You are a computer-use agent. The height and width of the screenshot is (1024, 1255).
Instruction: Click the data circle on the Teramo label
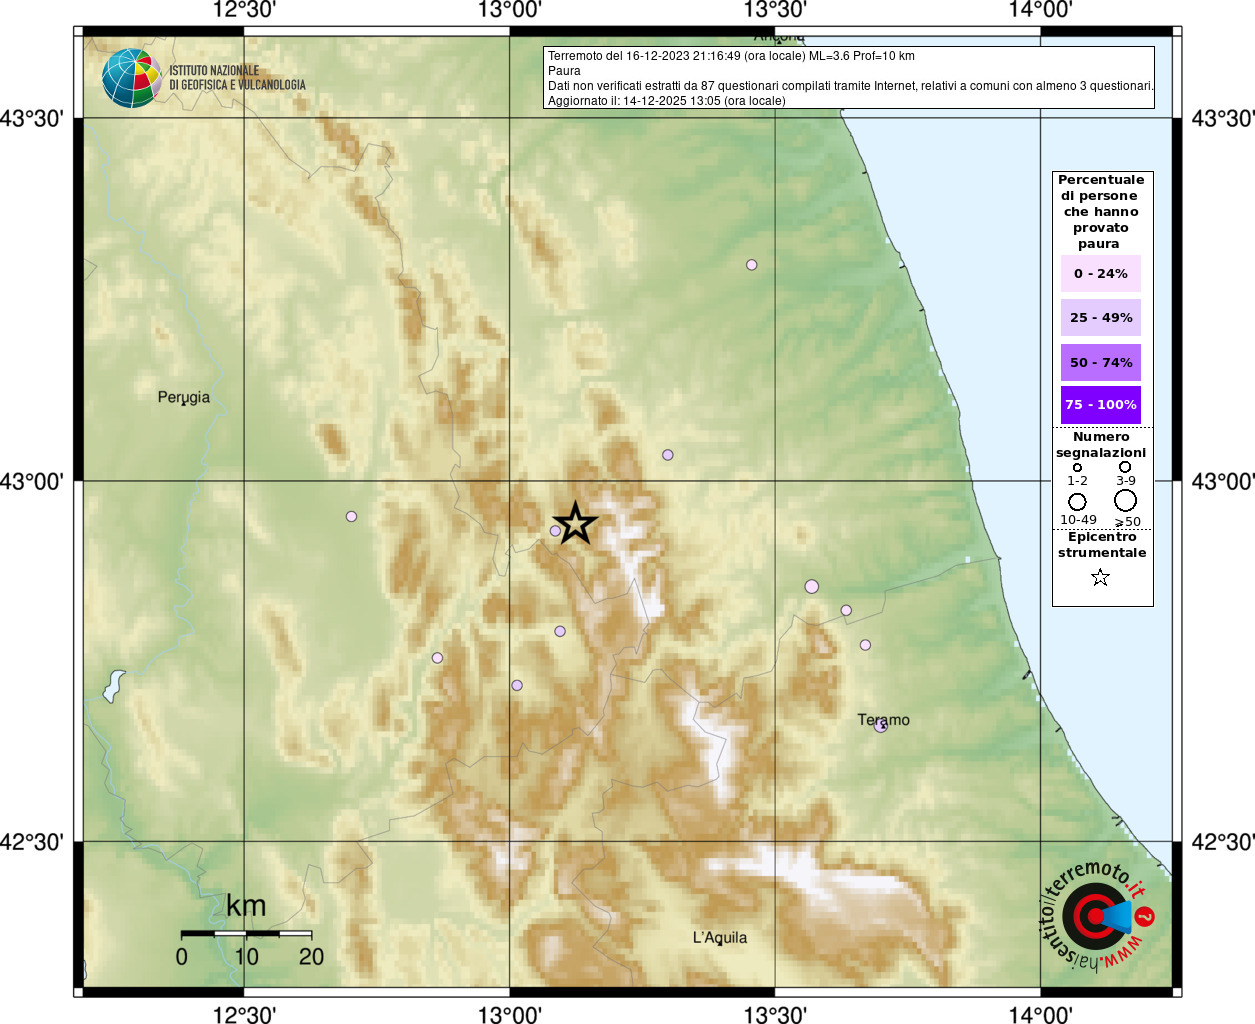coord(881,726)
